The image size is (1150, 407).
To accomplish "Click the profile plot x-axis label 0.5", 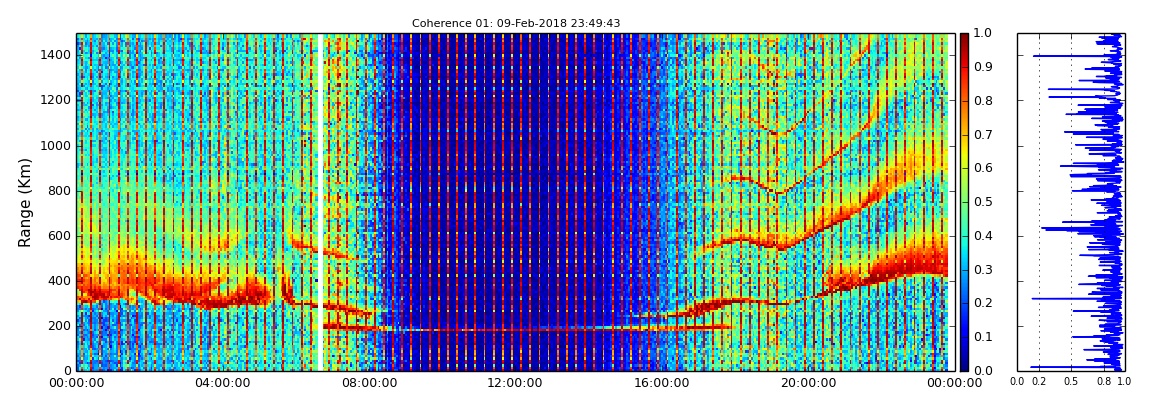I will pos(1071,381).
